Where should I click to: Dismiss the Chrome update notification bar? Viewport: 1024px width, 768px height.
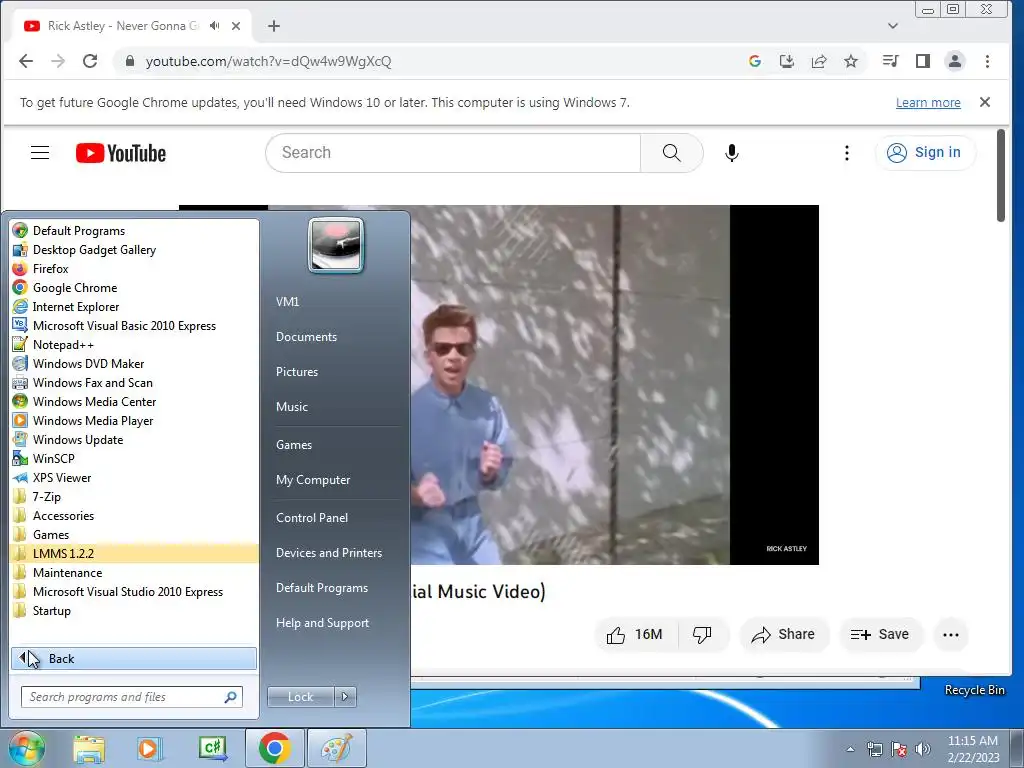[985, 102]
